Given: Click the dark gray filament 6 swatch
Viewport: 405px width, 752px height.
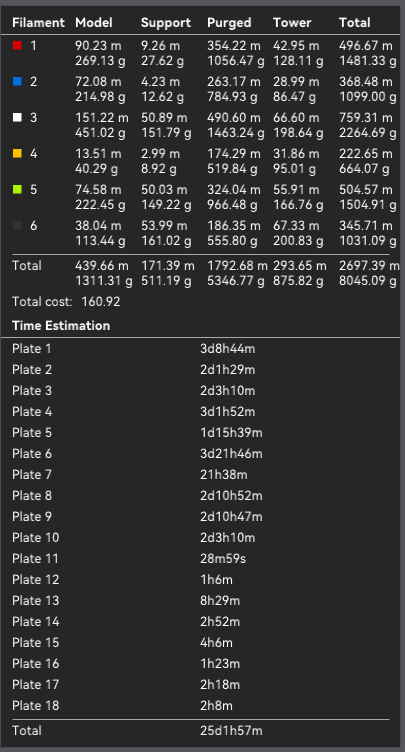Looking at the screenshot, I should coord(17,225).
